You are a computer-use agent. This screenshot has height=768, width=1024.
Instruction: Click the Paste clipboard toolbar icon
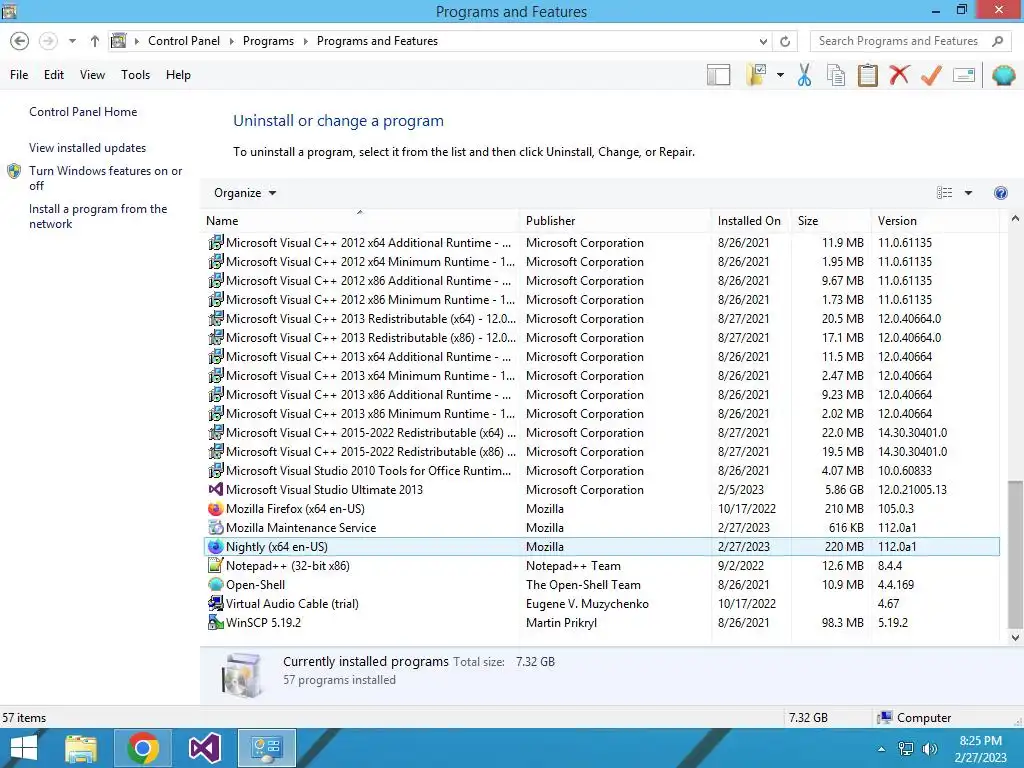867,75
